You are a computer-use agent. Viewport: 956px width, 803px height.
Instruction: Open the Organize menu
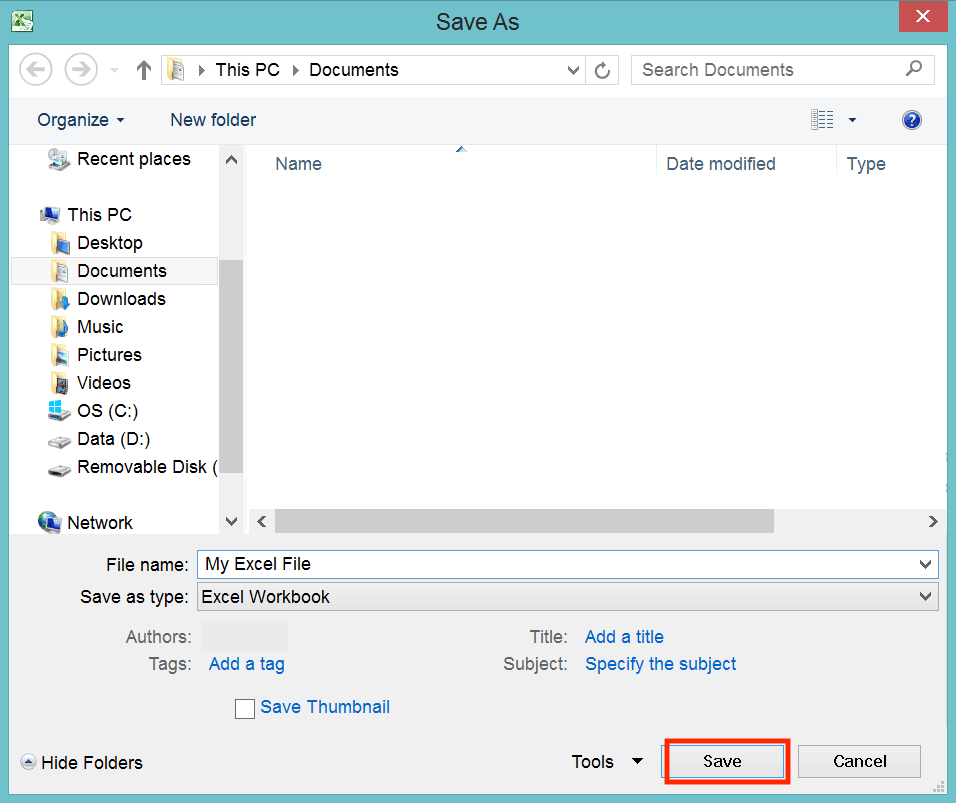click(80, 120)
